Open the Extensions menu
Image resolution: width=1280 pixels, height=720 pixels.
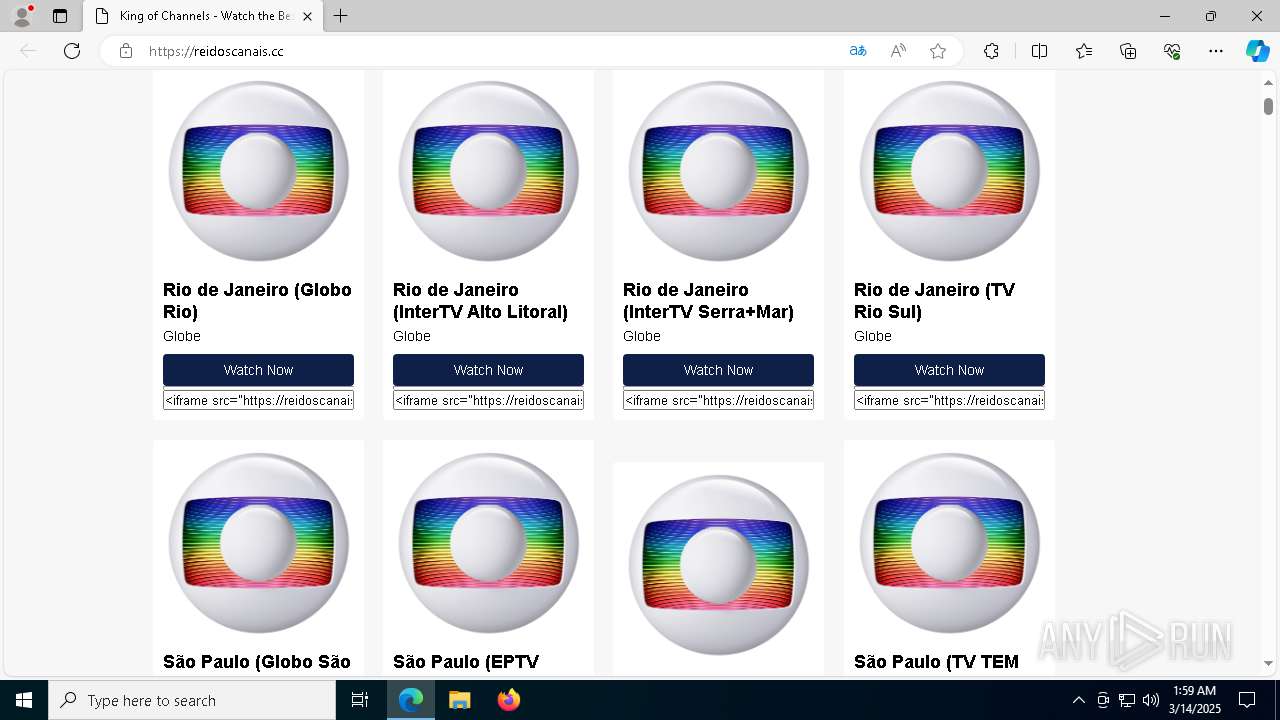click(x=991, y=51)
